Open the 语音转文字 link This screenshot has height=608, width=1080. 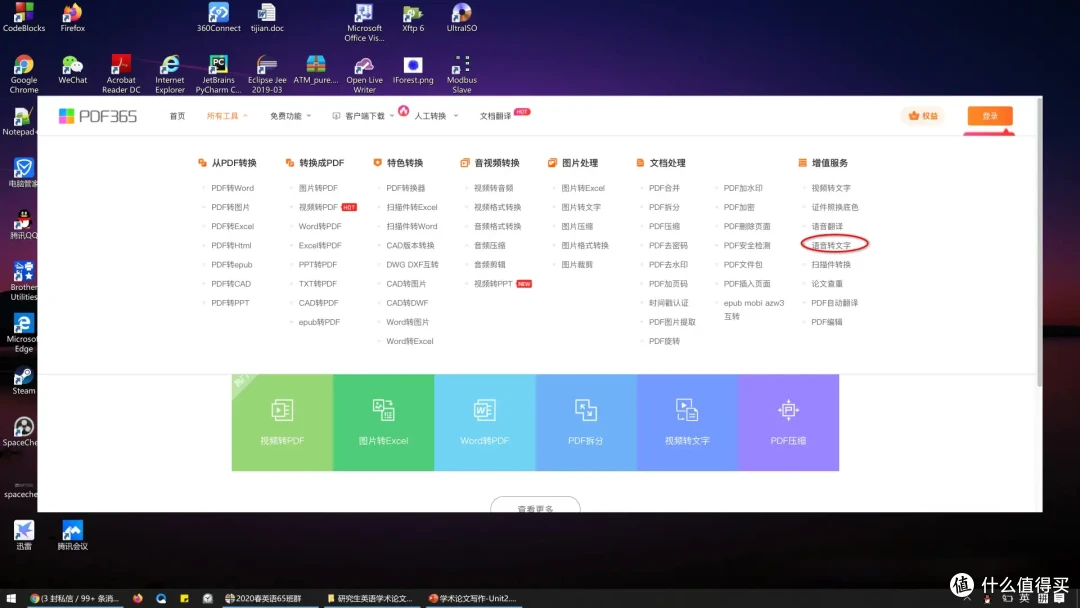point(831,246)
